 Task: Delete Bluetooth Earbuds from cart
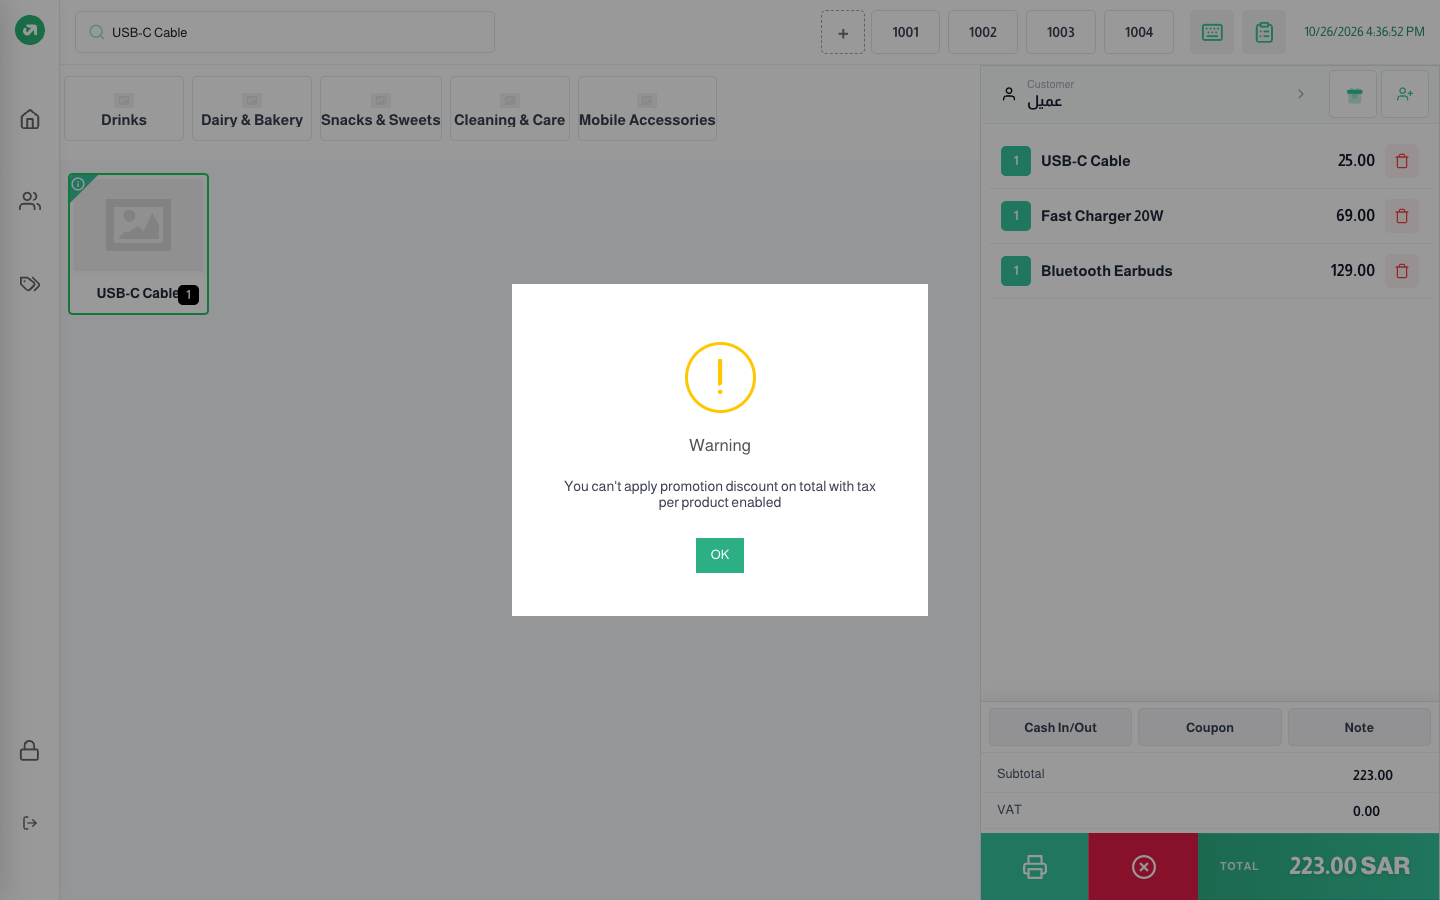[x=1402, y=271]
